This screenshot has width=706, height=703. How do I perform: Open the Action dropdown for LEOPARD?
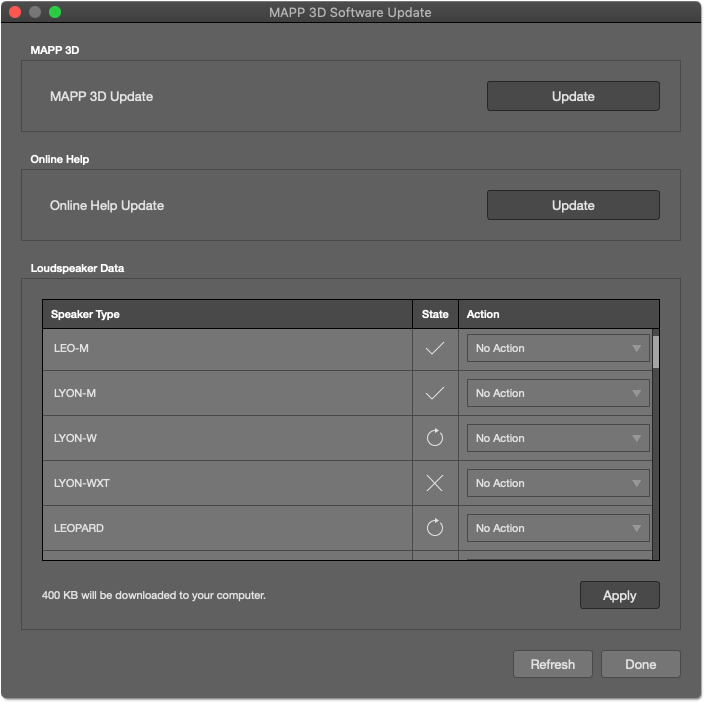558,528
